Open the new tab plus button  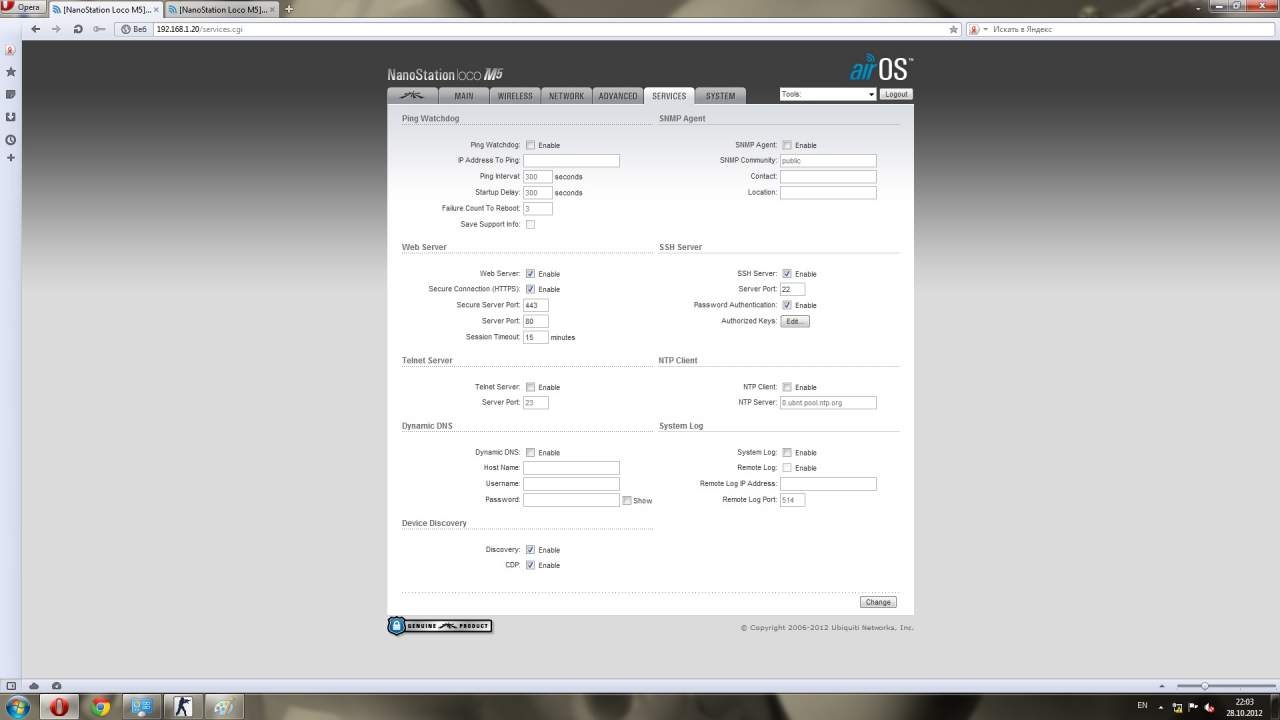tap(289, 9)
